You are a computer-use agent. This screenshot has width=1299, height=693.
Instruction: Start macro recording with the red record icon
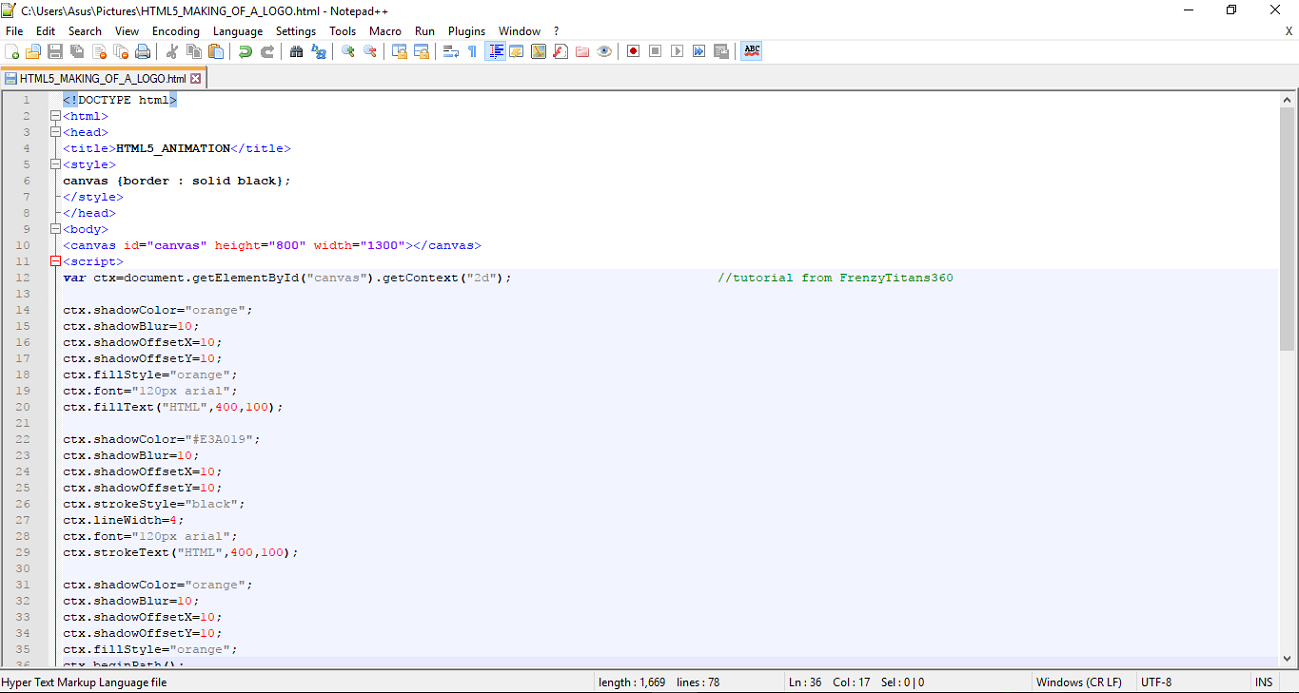click(x=633, y=51)
